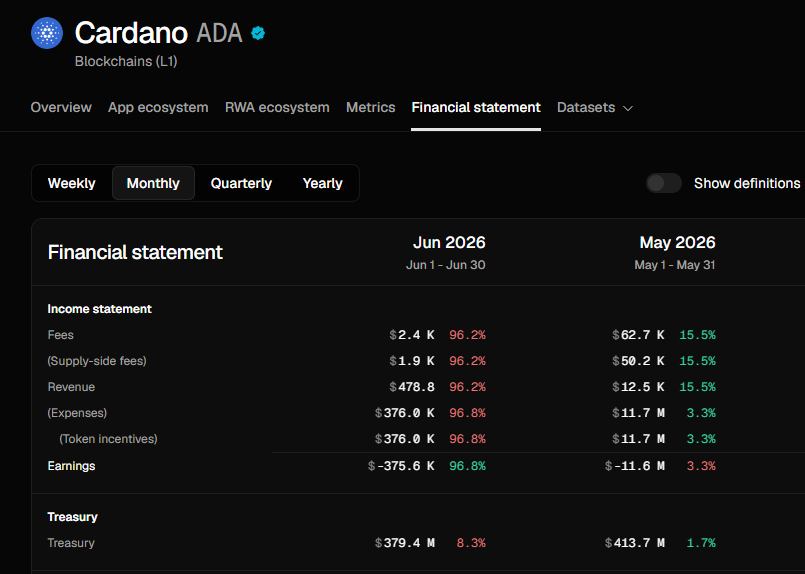
Task: Click the June Treasury change 8.3%
Action: 471,543
